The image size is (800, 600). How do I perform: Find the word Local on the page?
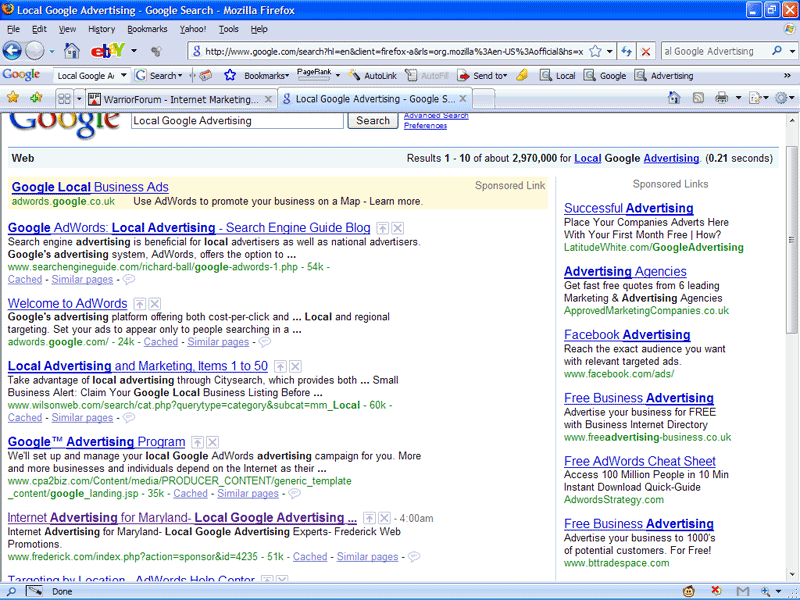[x=558, y=76]
